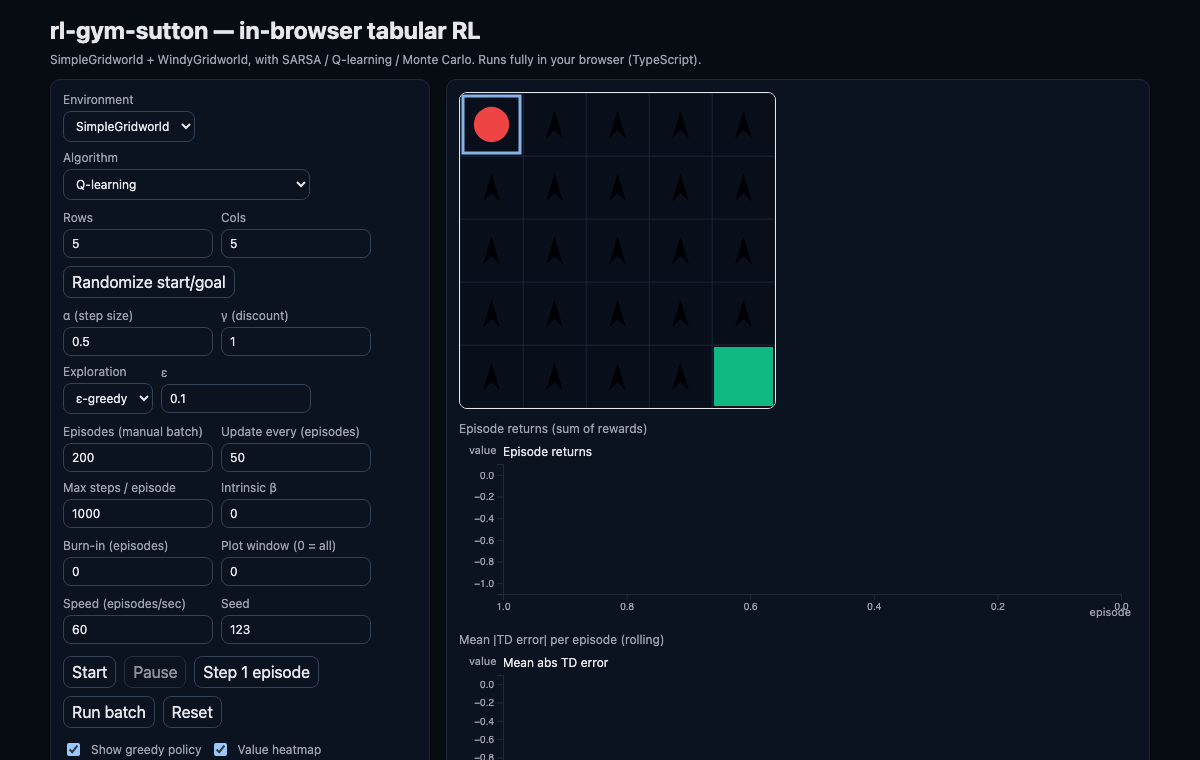Click the Start button
1200x760 pixels.
point(90,672)
